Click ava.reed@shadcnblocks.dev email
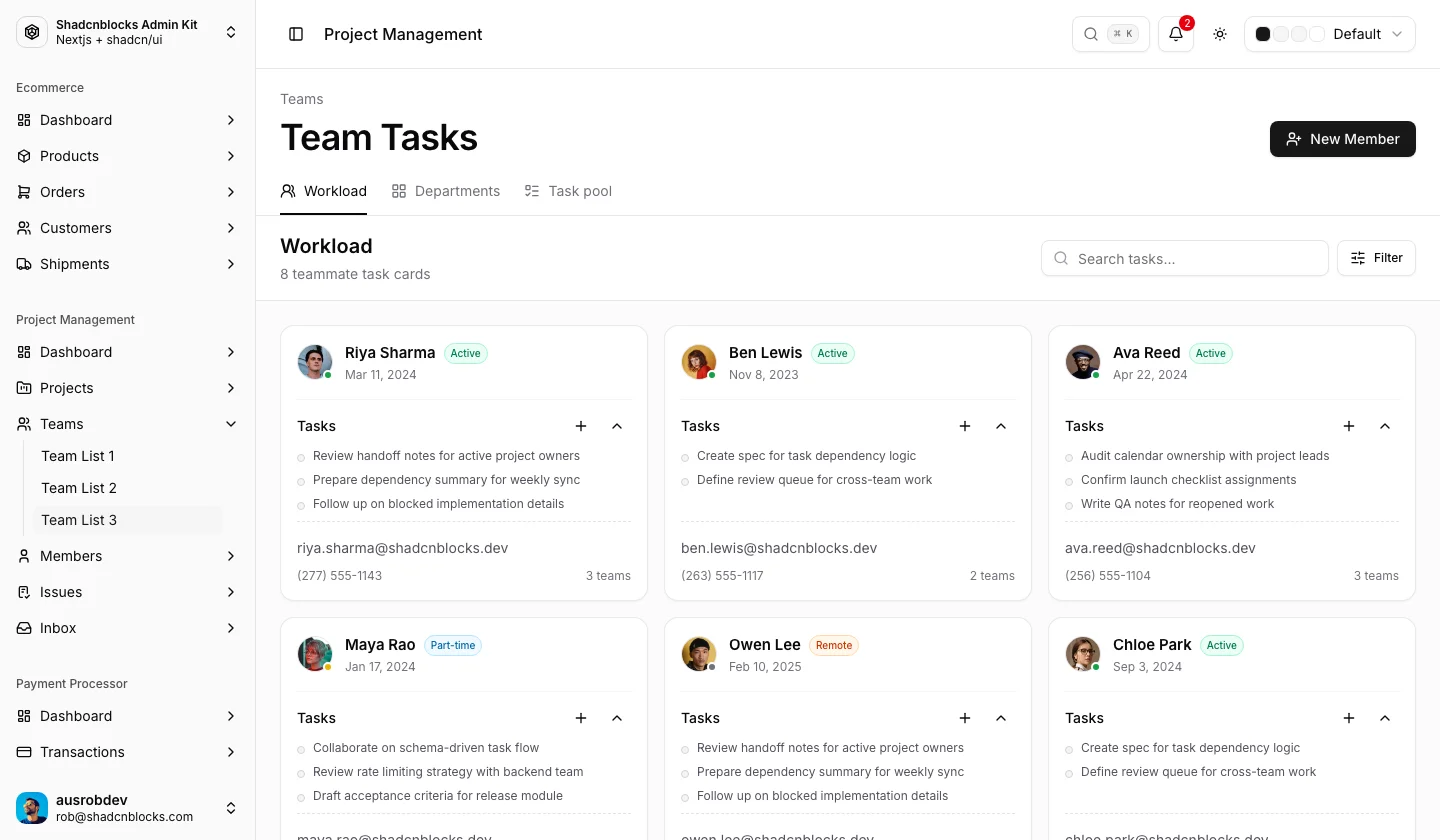Image resolution: width=1440 pixels, height=840 pixels. tap(1160, 548)
